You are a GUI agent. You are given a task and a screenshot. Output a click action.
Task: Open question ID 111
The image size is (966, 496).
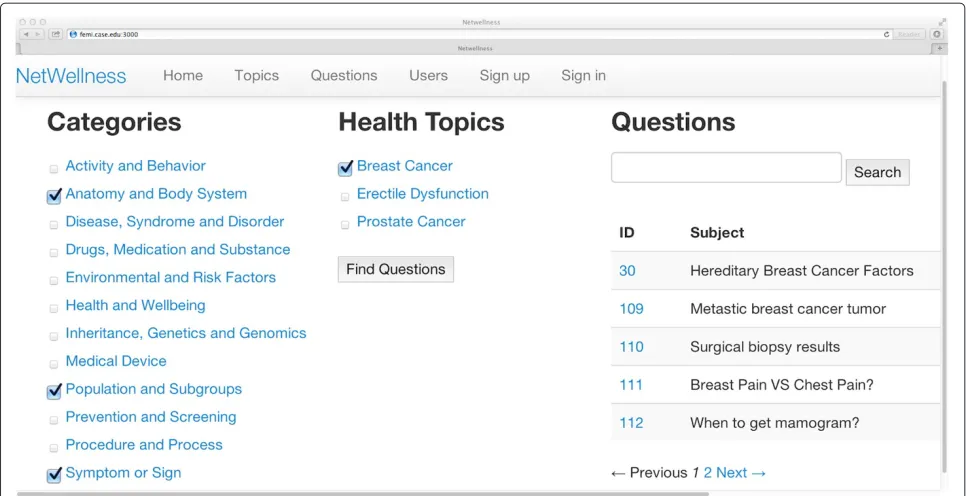tap(631, 384)
